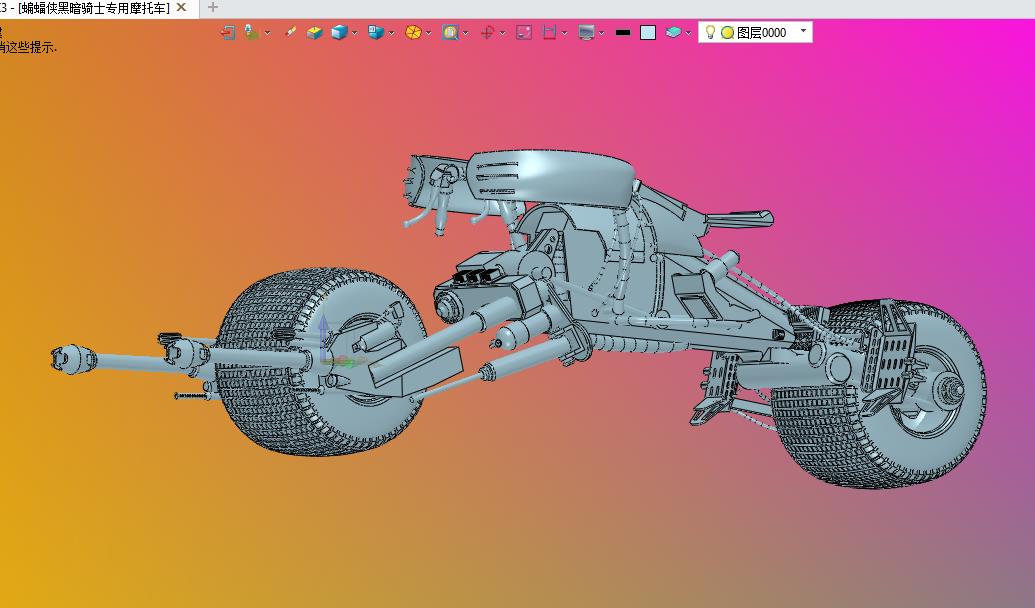Click the pink square picture icon
This screenshot has width=1035, height=608.
[524, 32]
